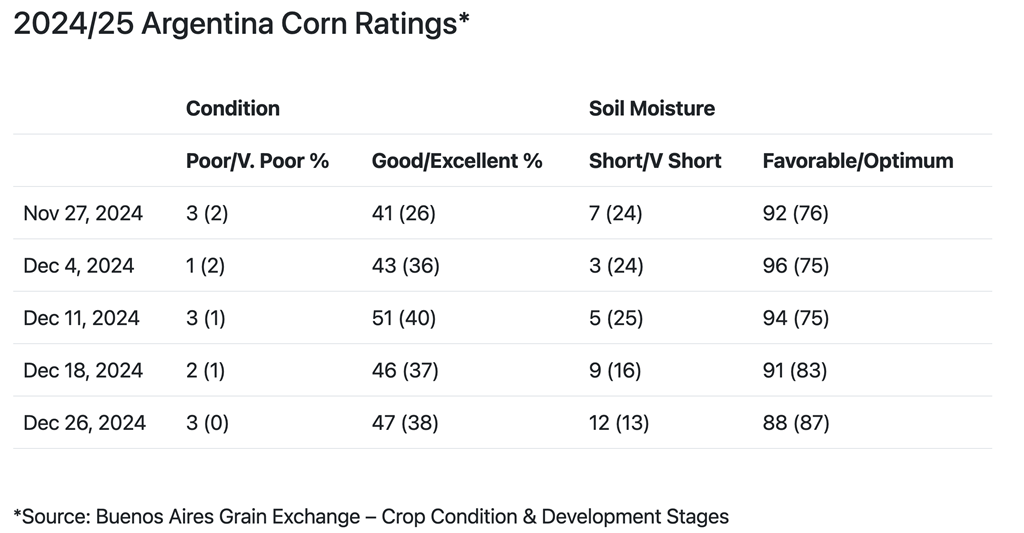Select the Dec 11, 2024 row label
Image resolution: width=1024 pixels, height=533 pixels.
[x=81, y=318]
